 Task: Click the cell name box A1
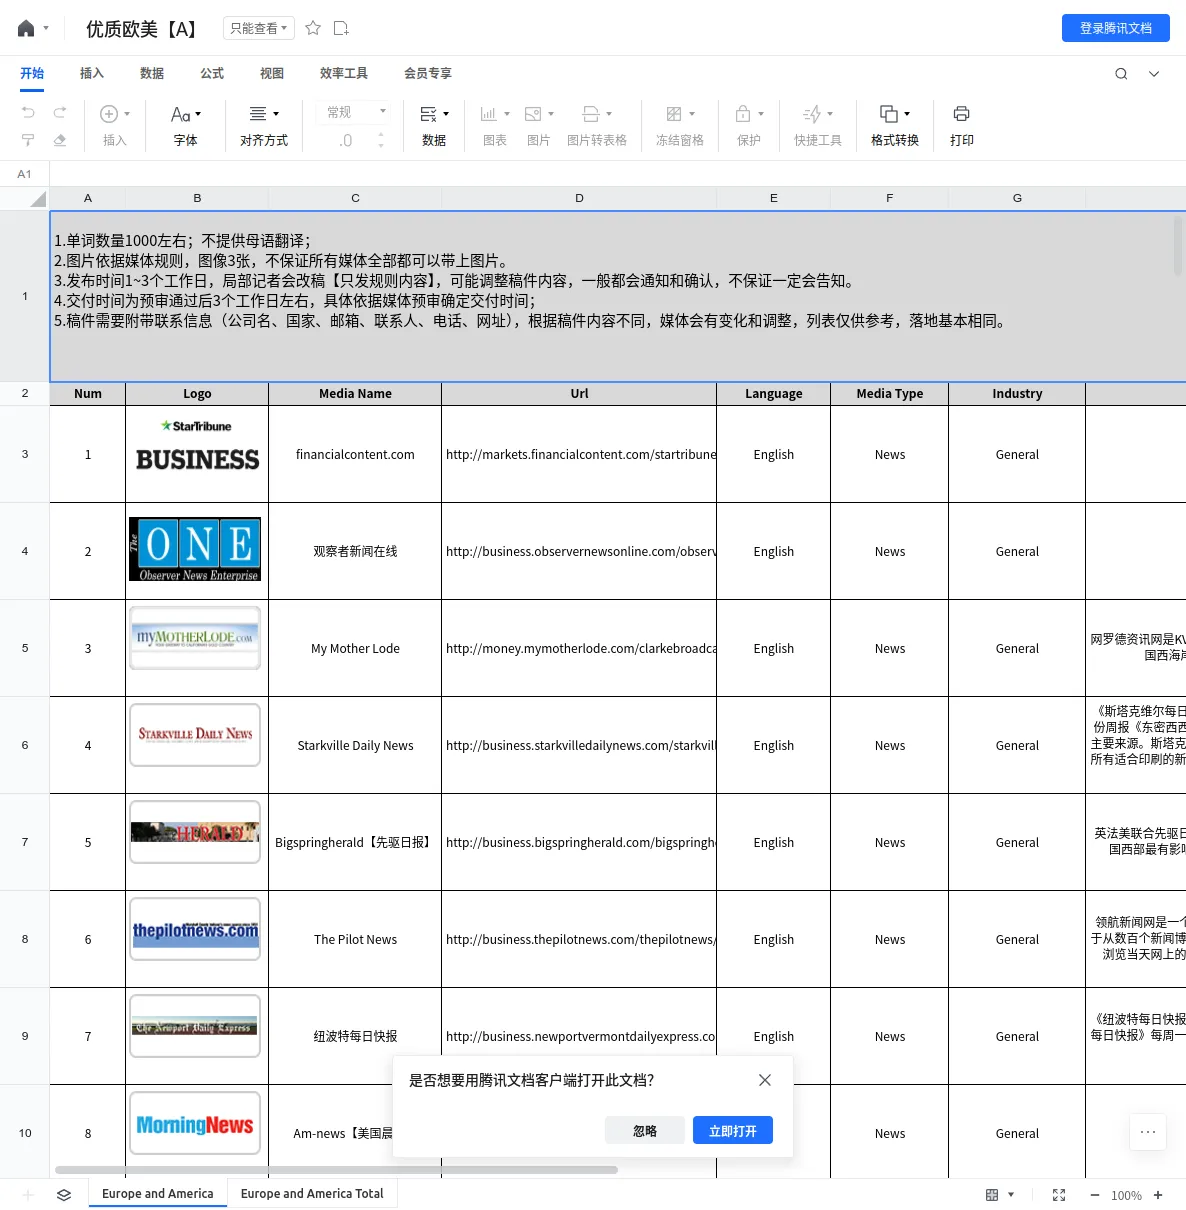pos(25,174)
